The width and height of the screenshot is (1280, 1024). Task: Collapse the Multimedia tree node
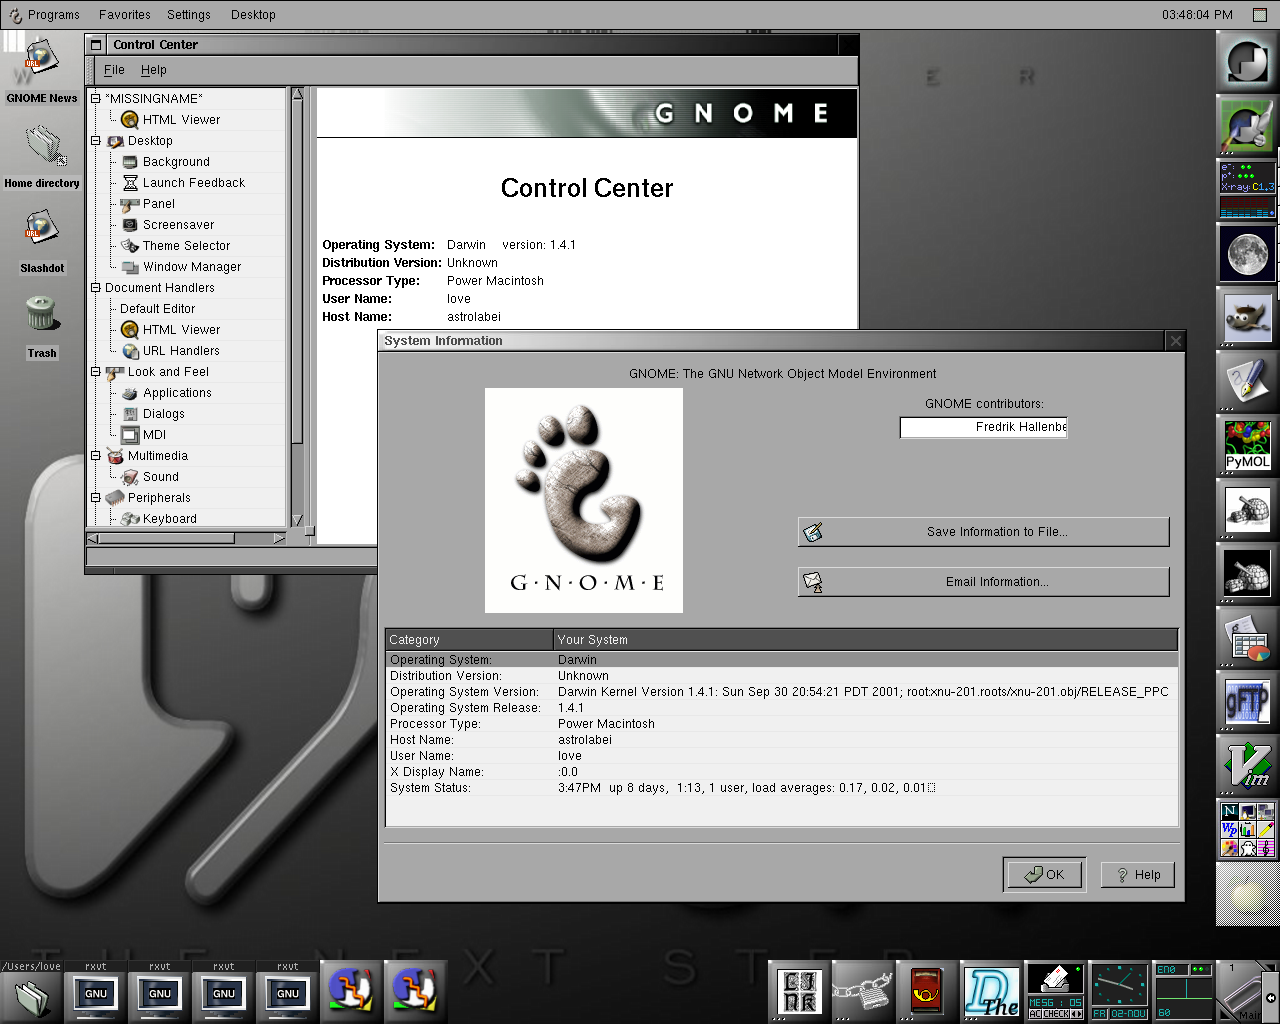click(96, 455)
